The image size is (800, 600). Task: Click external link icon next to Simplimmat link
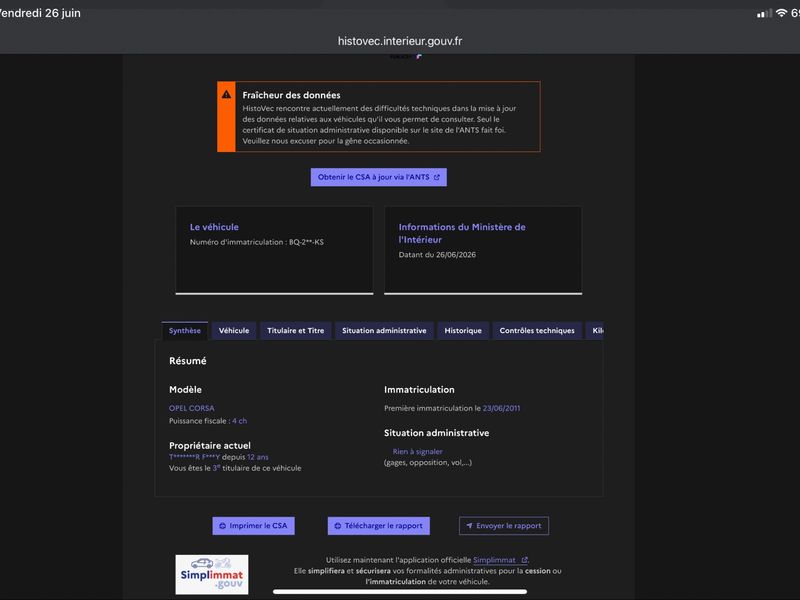[524, 560]
